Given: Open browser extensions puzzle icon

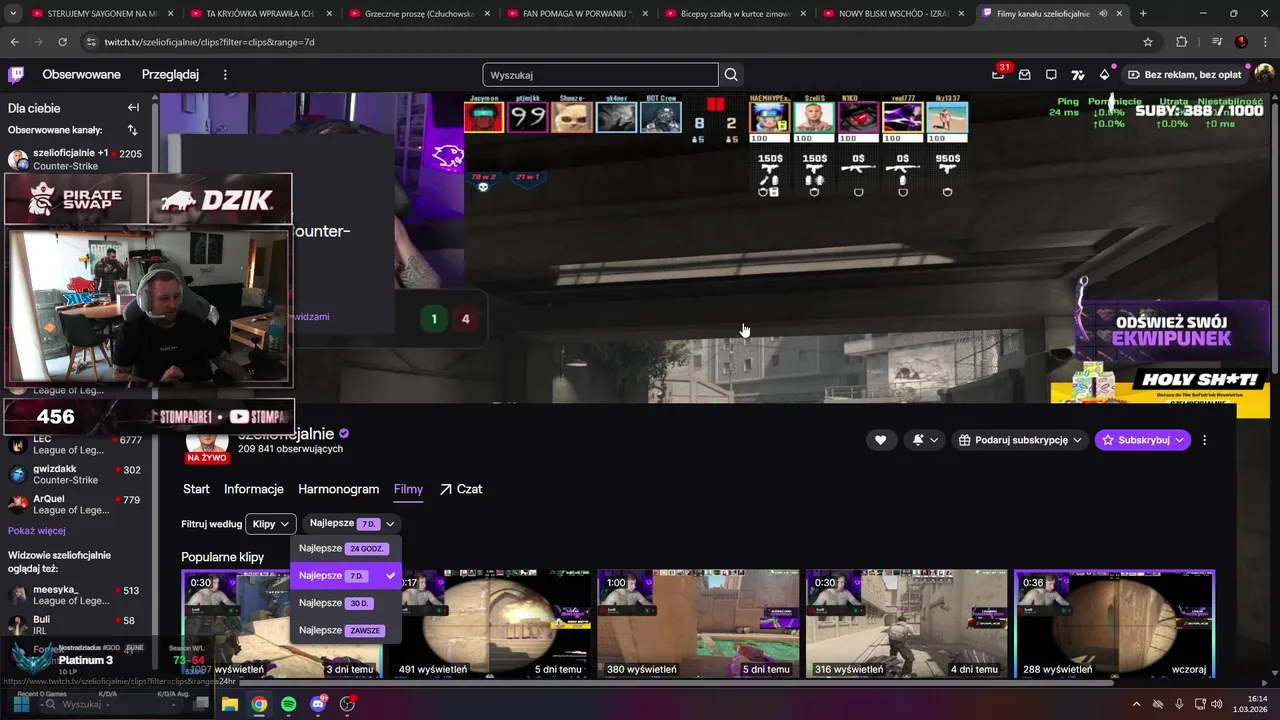Looking at the screenshot, I should [x=1181, y=42].
